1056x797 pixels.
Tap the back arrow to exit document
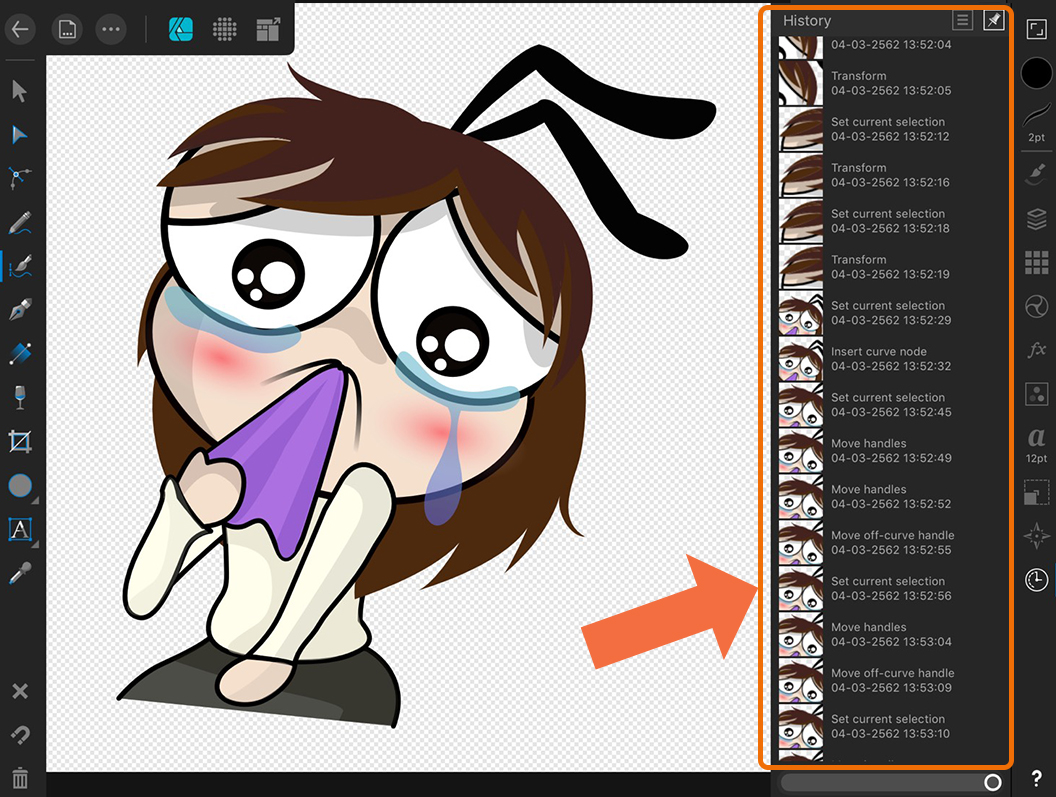pyautogui.click(x=19, y=29)
